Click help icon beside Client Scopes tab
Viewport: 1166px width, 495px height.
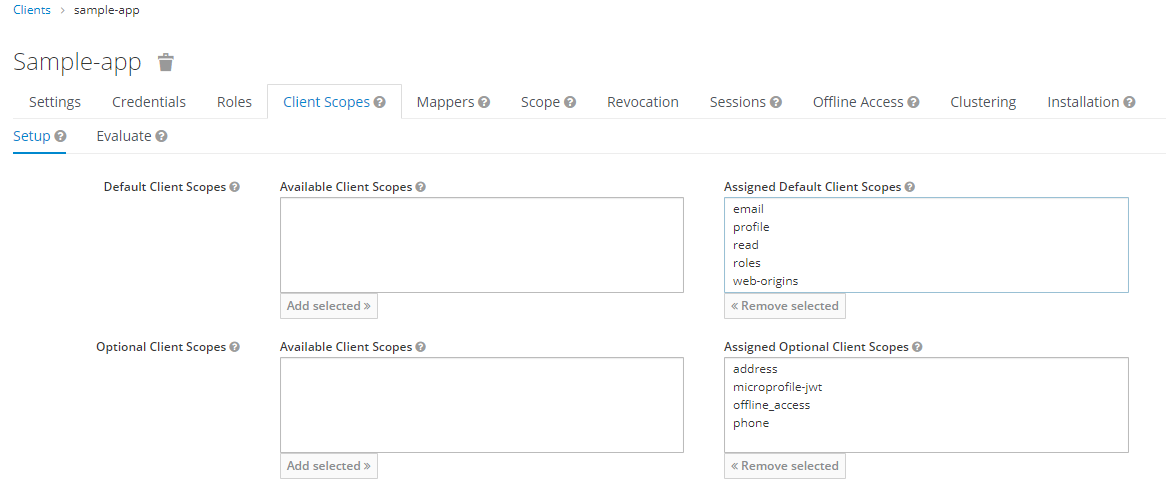point(380,102)
